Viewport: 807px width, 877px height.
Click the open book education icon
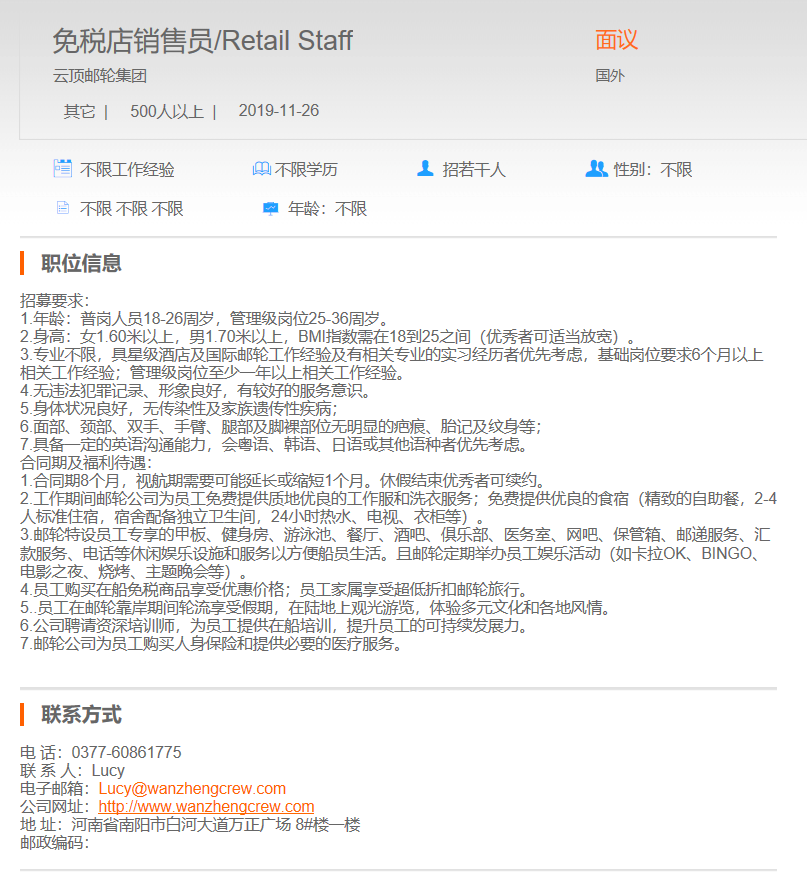(262, 168)
